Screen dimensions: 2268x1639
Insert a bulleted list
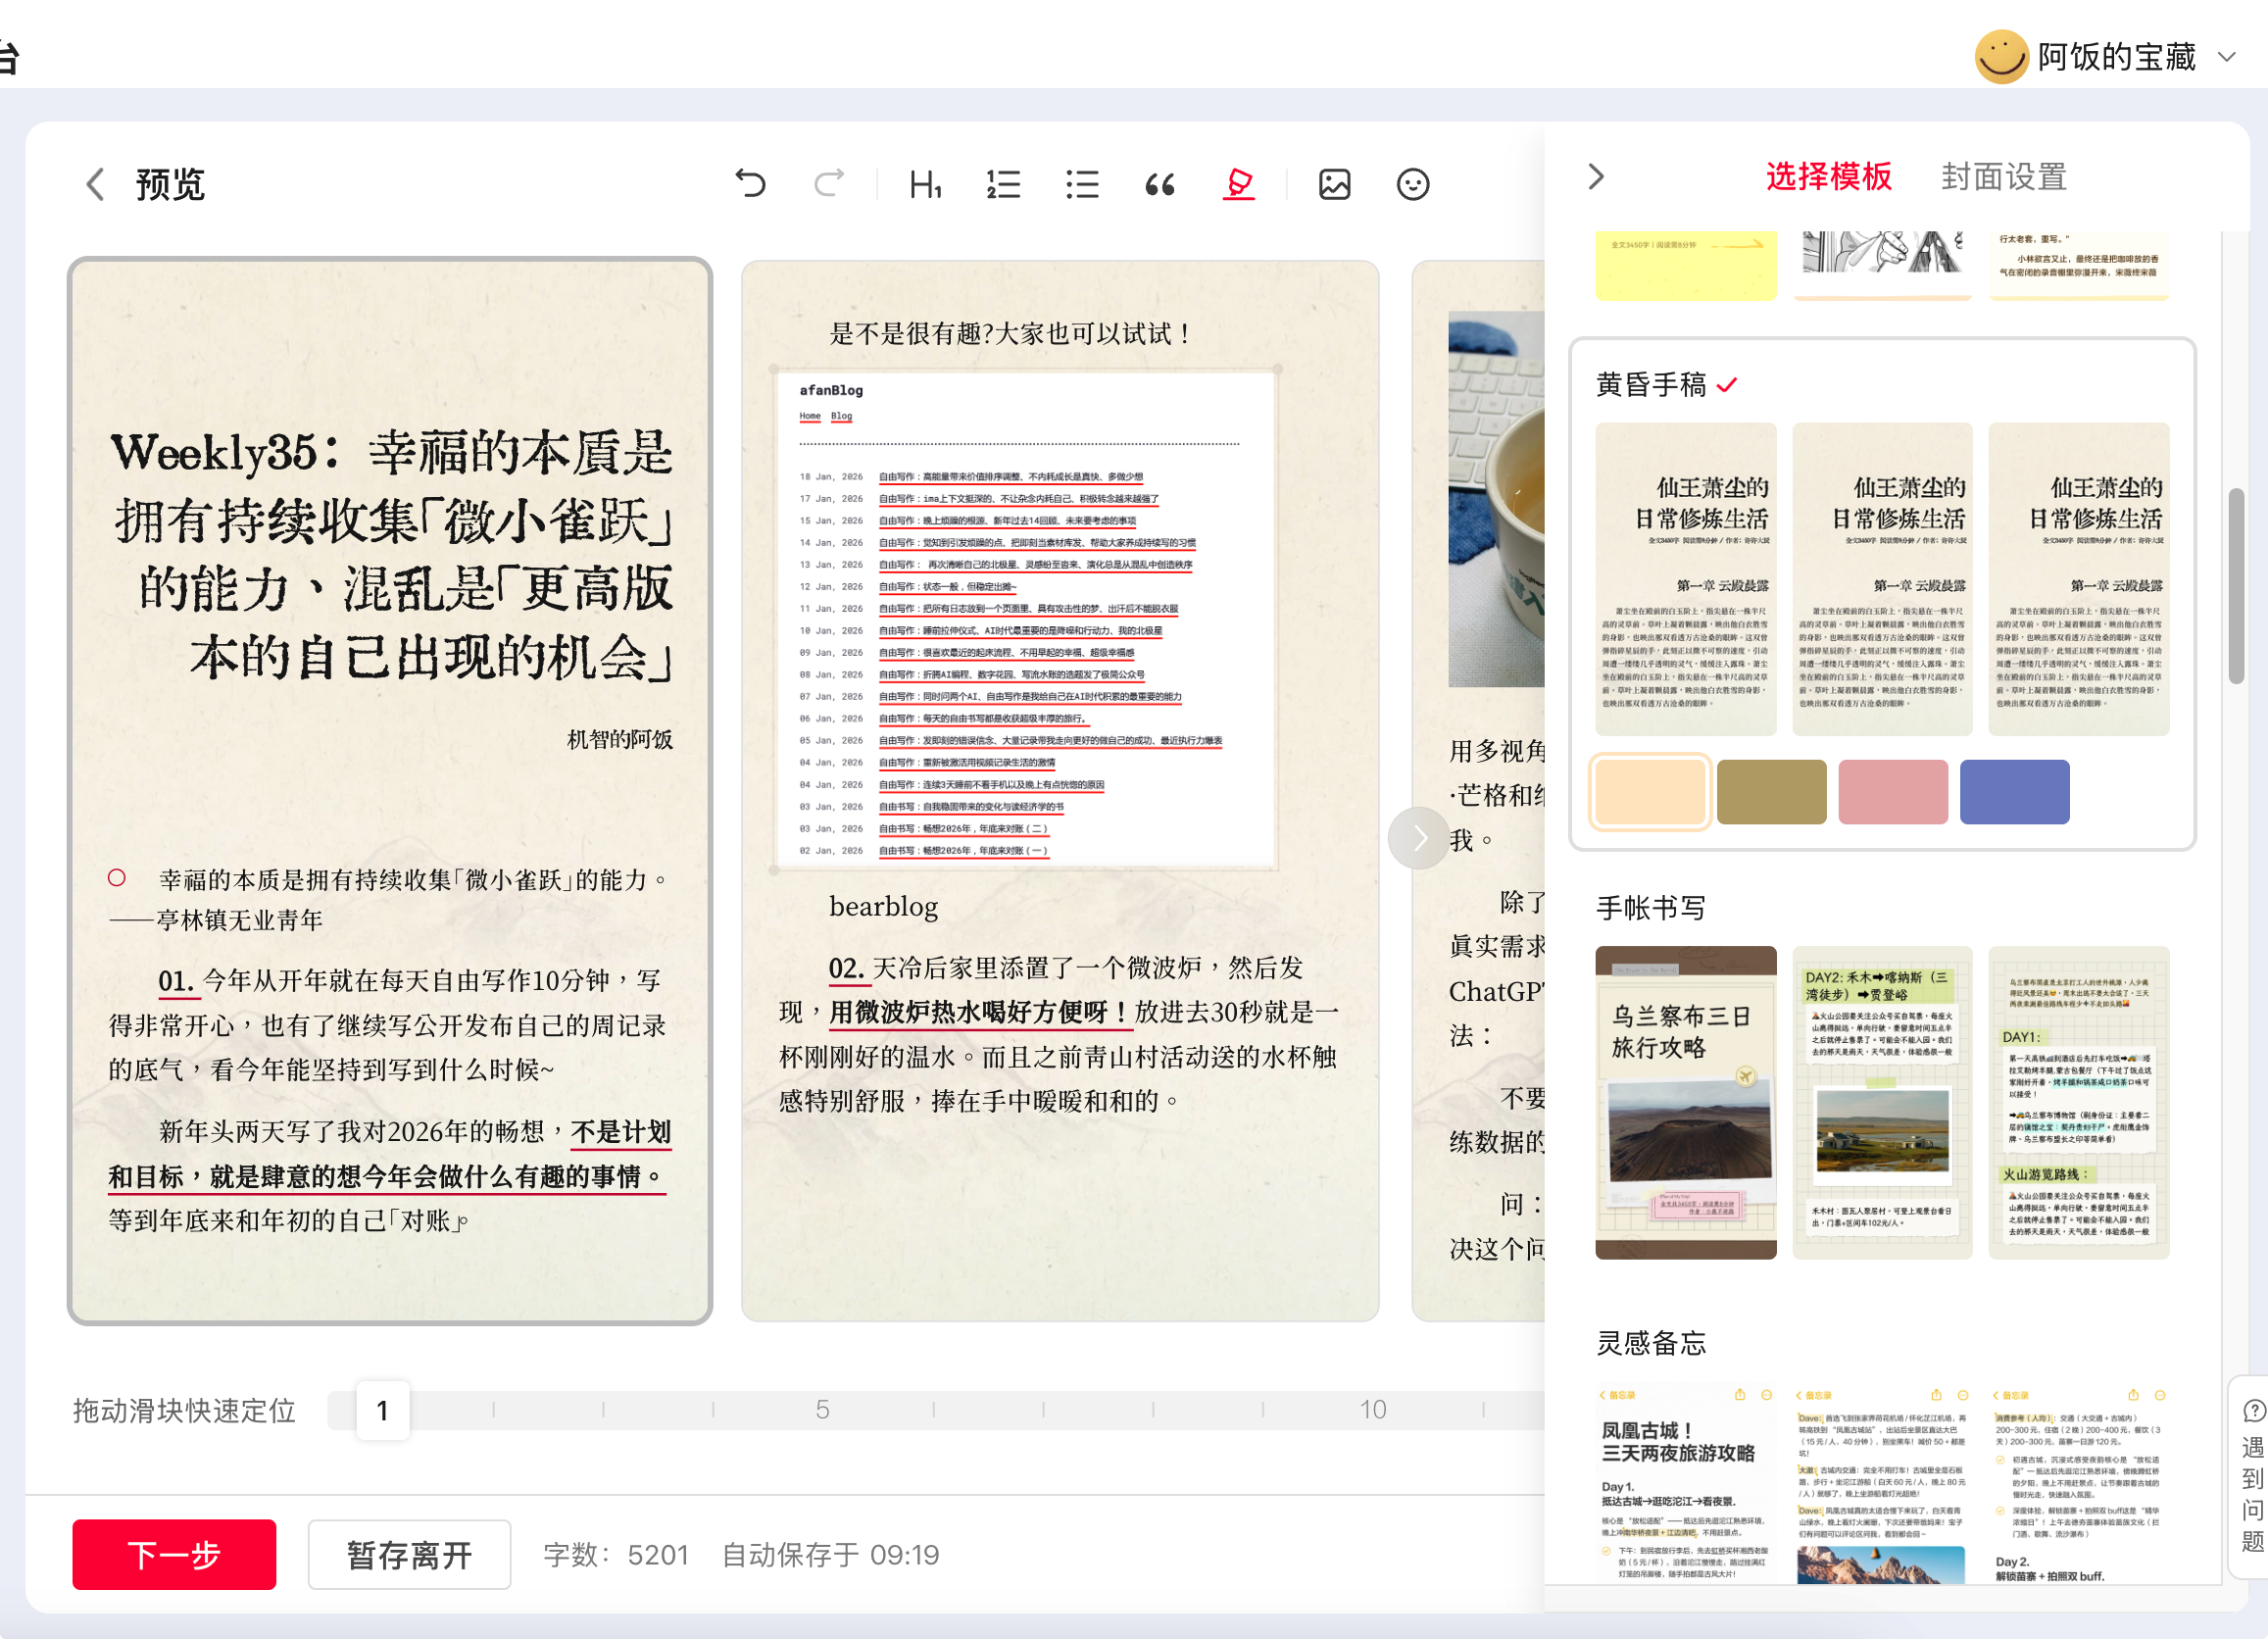1082,184
